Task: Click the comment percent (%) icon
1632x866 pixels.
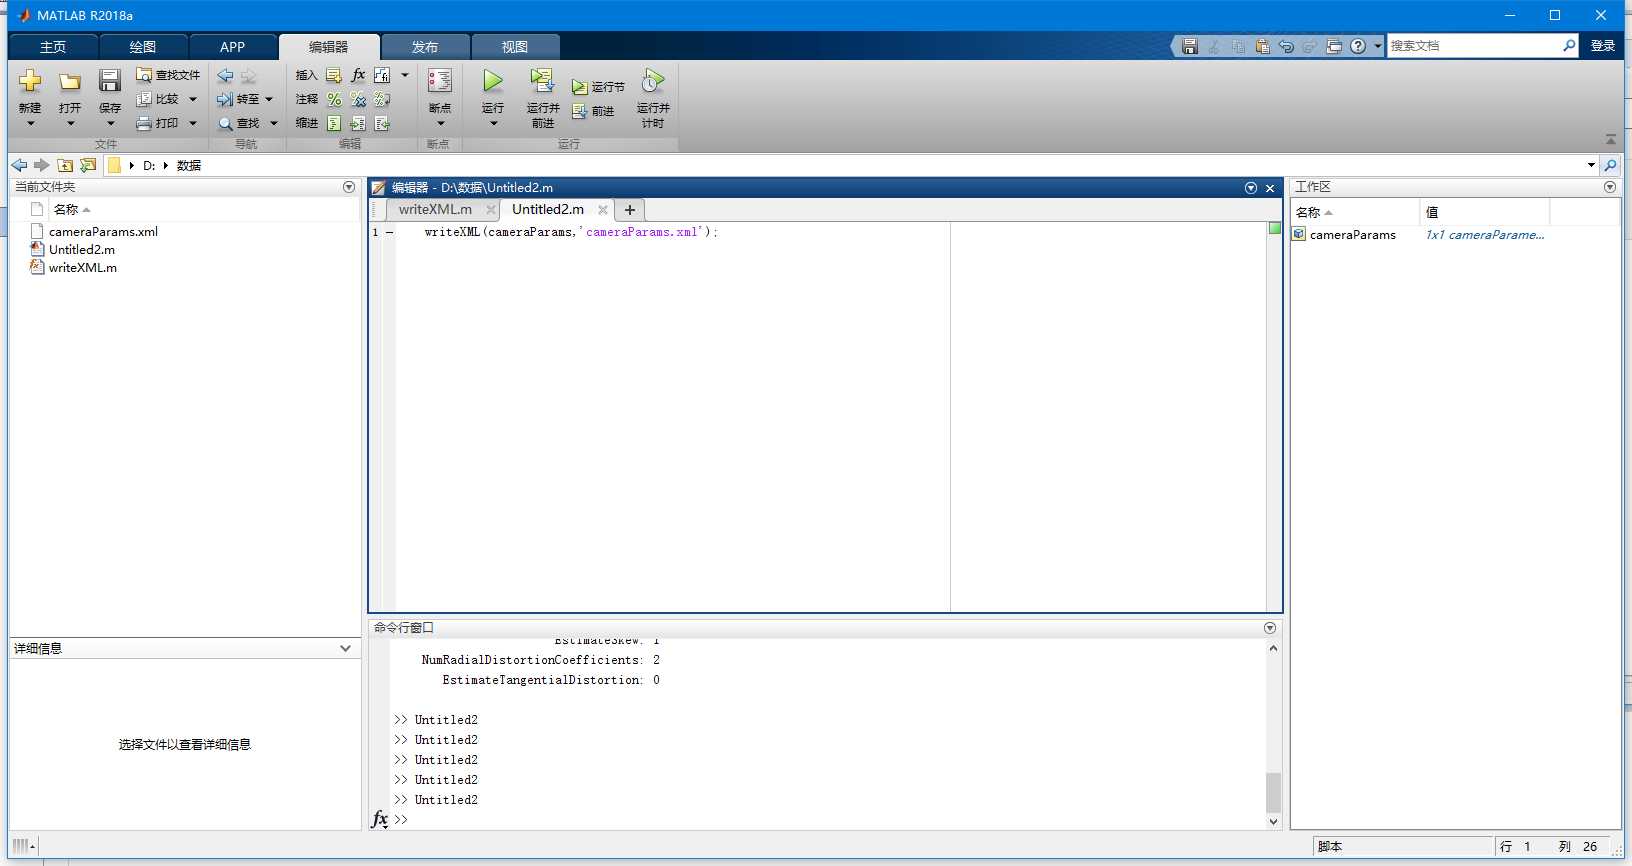Action: (334, 99)
